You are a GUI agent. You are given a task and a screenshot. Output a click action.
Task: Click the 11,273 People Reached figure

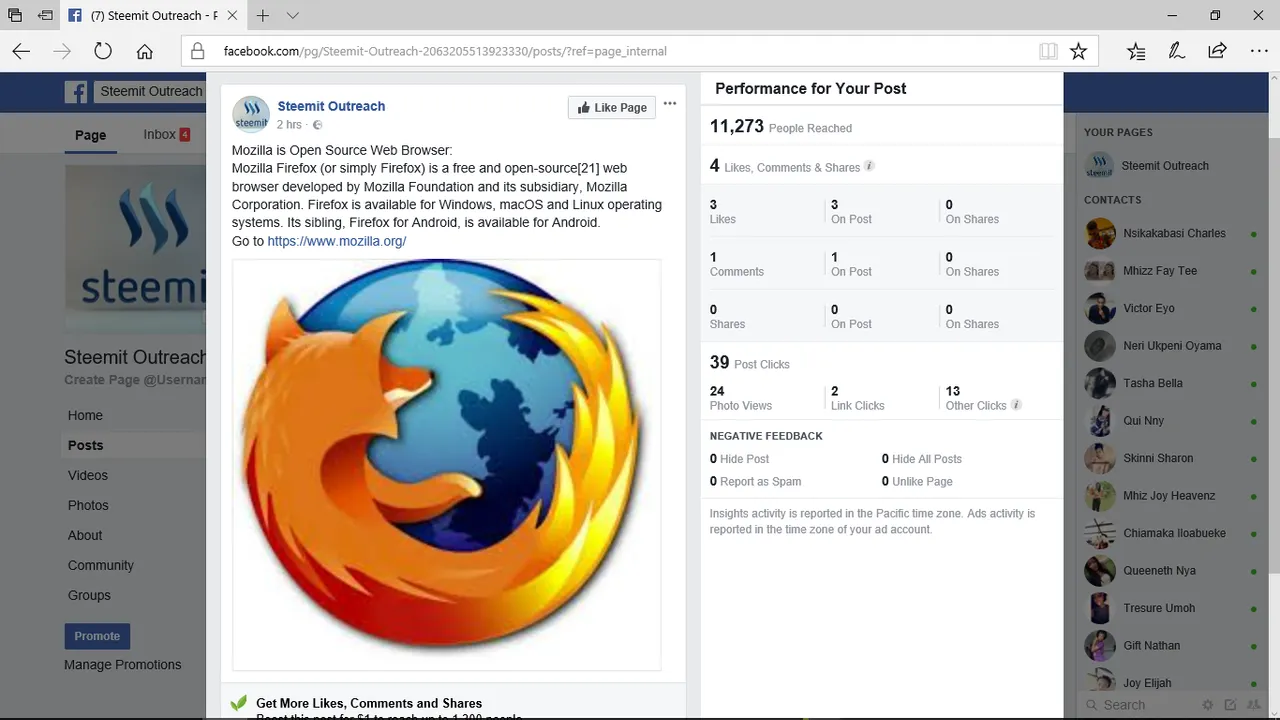pos(737,126)
